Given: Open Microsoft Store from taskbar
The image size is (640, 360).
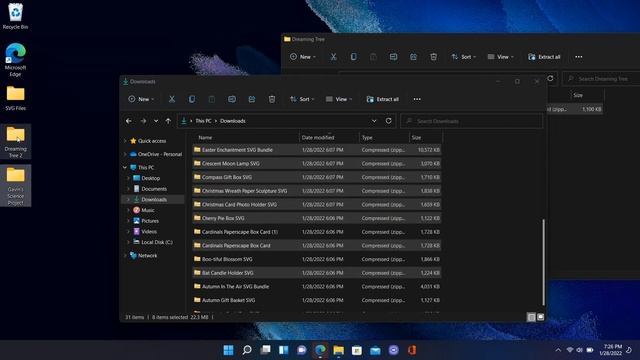Looking at the screenshot, I should click(x=357, y=350).
